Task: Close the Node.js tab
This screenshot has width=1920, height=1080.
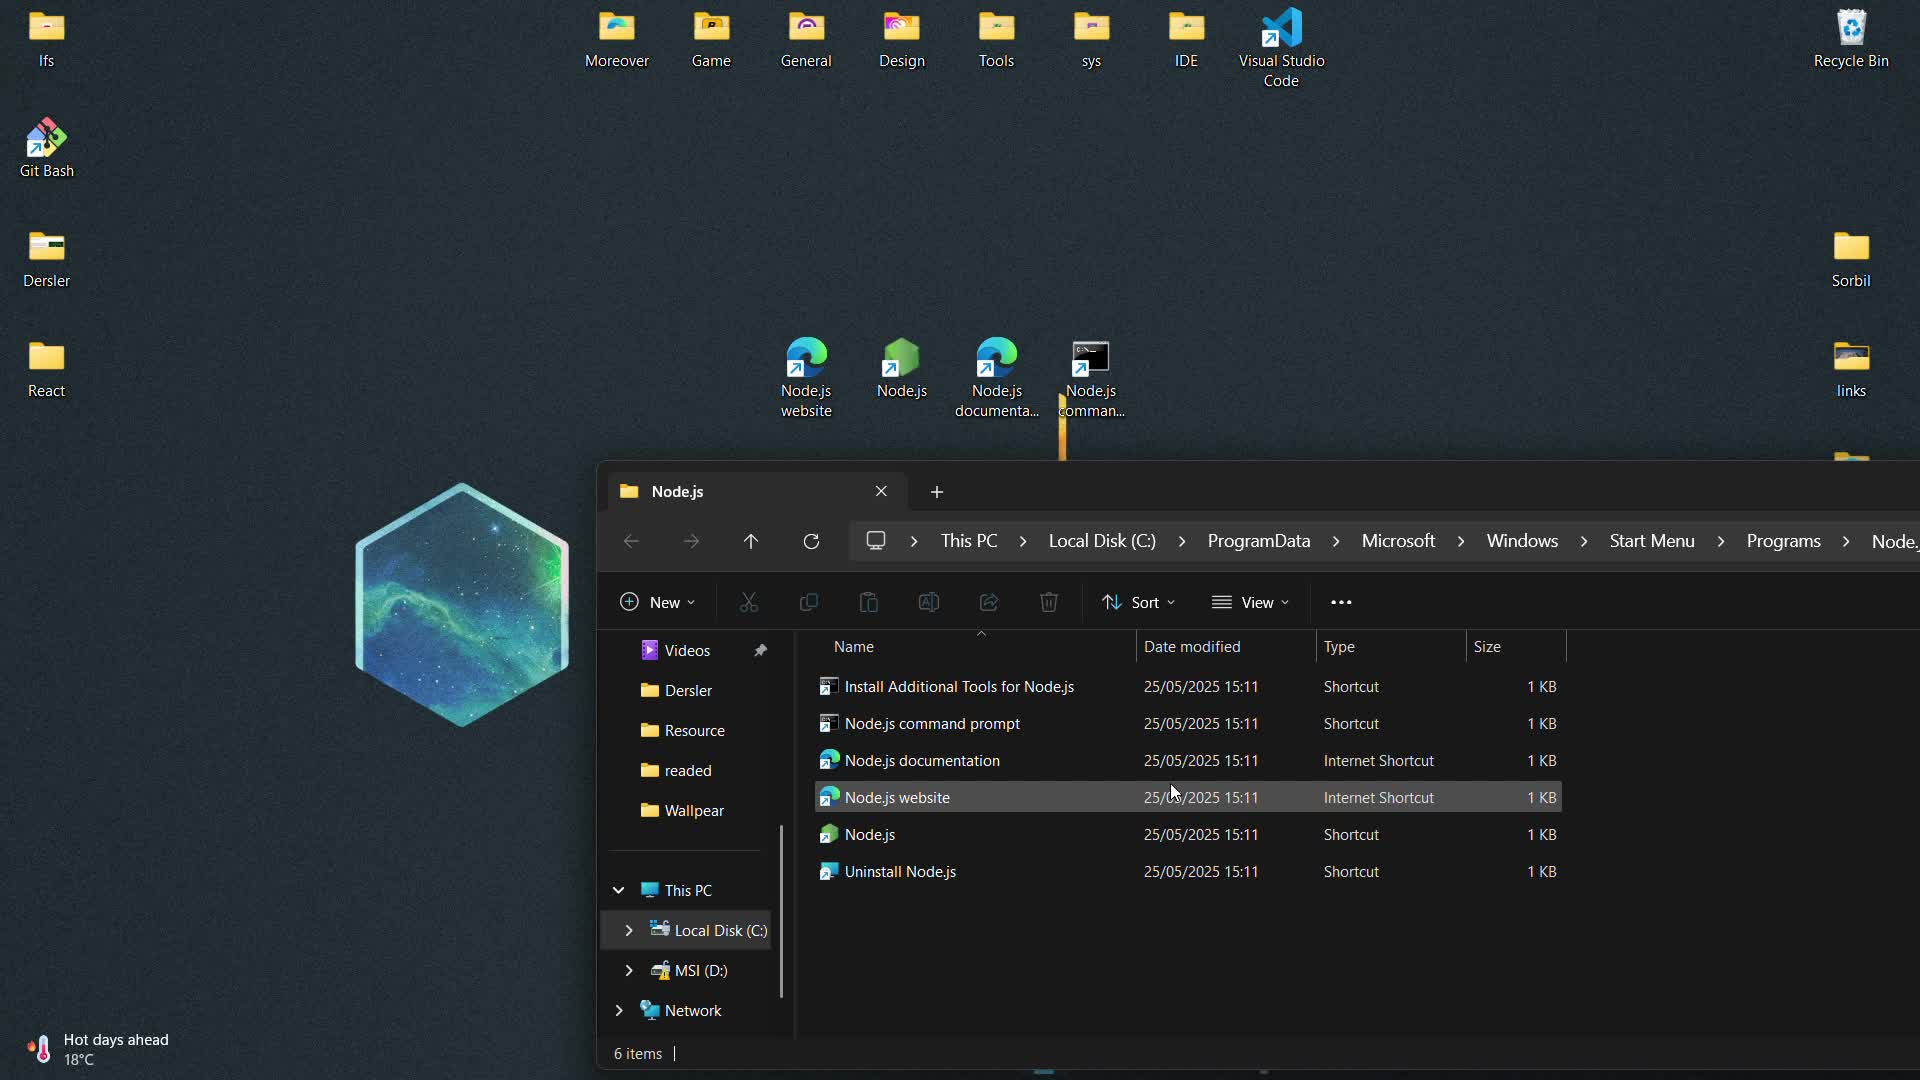Action: pos(881,491)
